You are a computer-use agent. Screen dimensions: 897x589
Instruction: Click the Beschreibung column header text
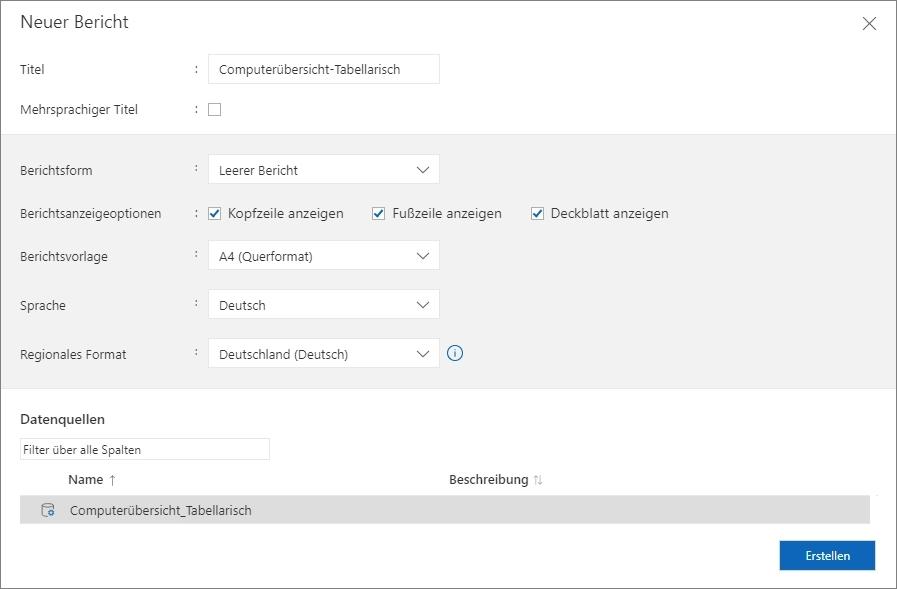488,480
